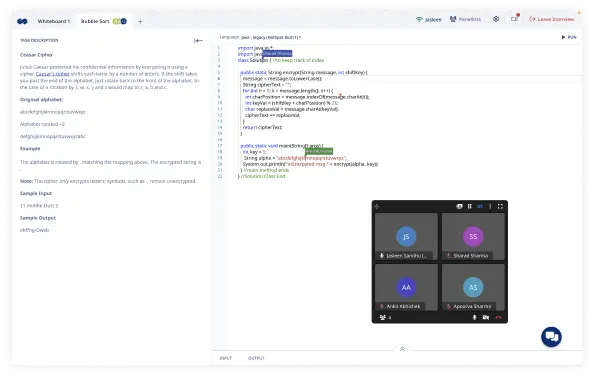This screenshot has width=594, height=376.
Task: Click the move handle on video widget
Action: coord(377,206)
